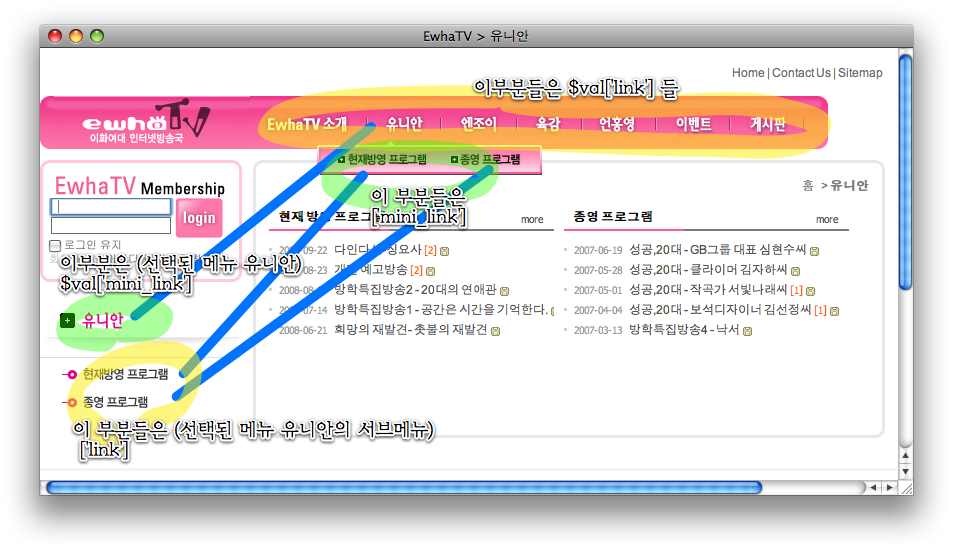The height and width of the screenshot is (550, 953).
Task: Open 방학특집방송1 - 공간은 시간을 기억한다 post
Action: coord(441,310)
